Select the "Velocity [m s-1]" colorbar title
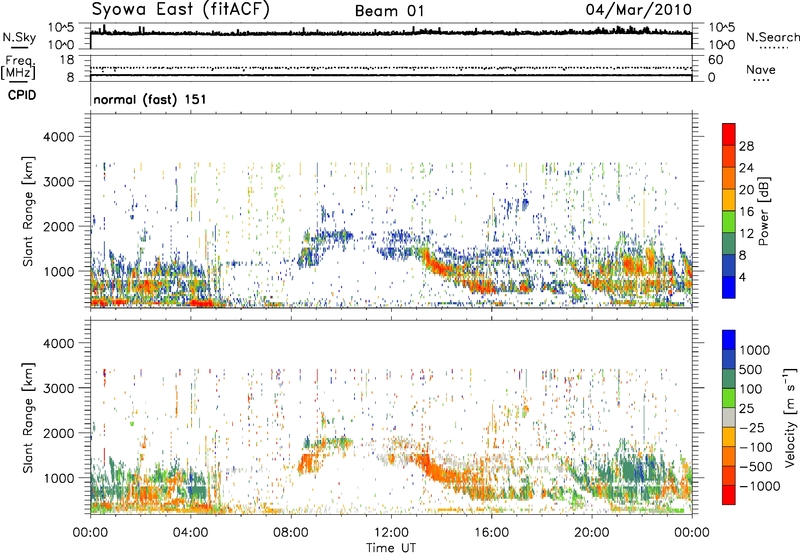Screen dimensions: 800x554 (790, 417)
